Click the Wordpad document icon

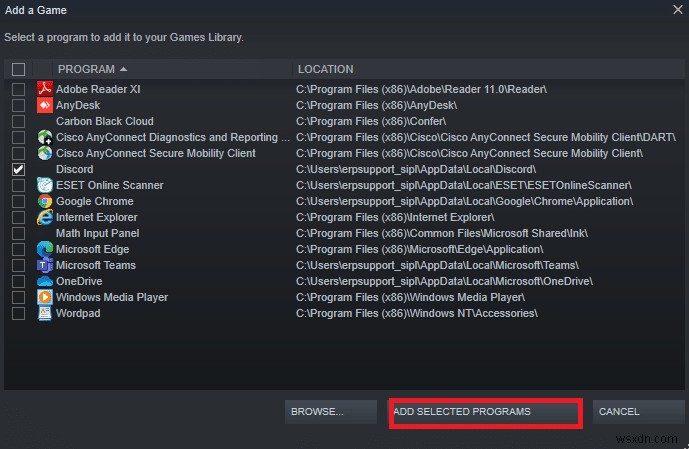coord(45,313)
